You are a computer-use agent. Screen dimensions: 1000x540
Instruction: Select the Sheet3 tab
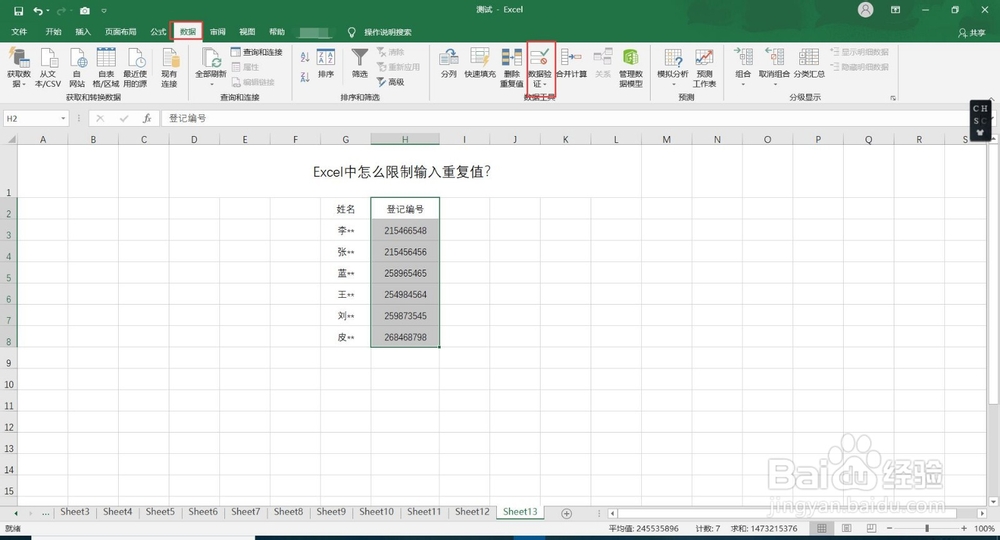point(75,512)
